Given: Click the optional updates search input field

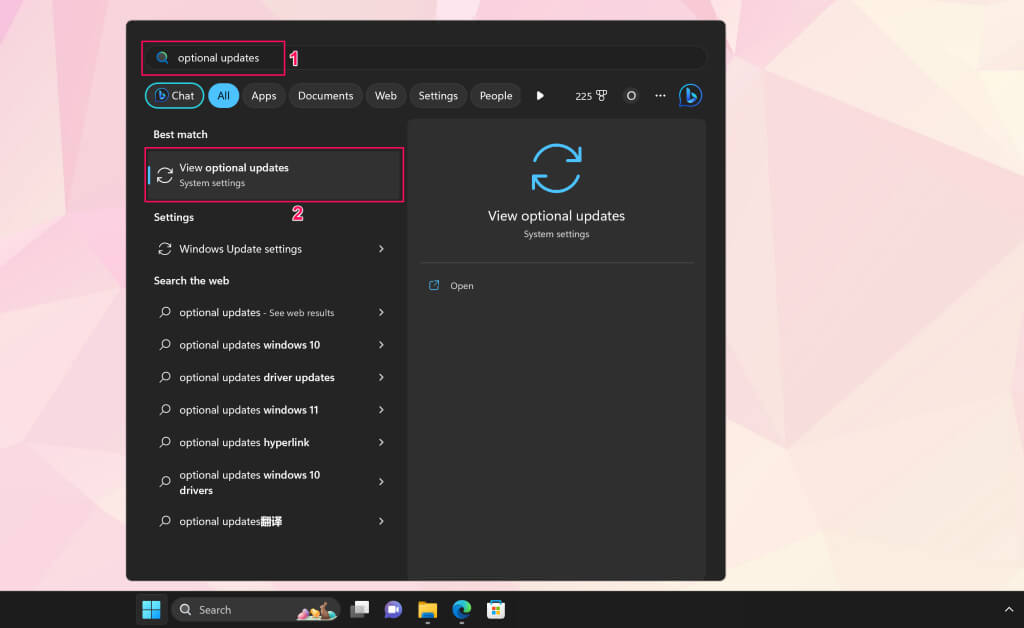Looking at the screenshot, I should click(x=424, y=58).
